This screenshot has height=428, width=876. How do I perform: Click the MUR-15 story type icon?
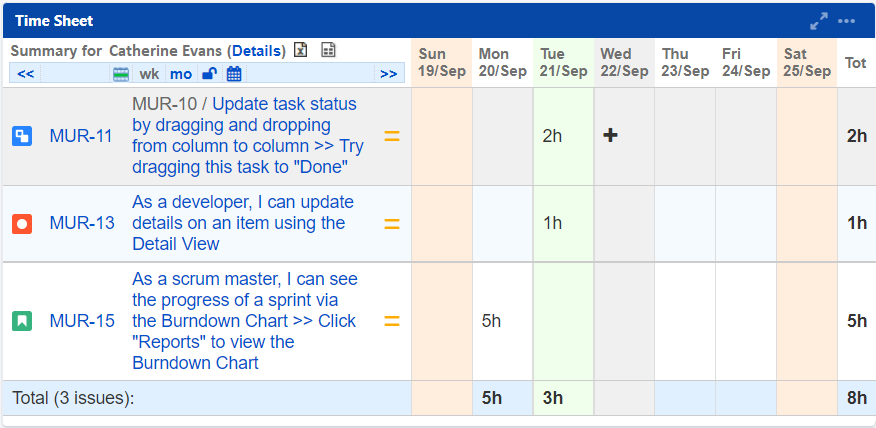coord(22,321)
